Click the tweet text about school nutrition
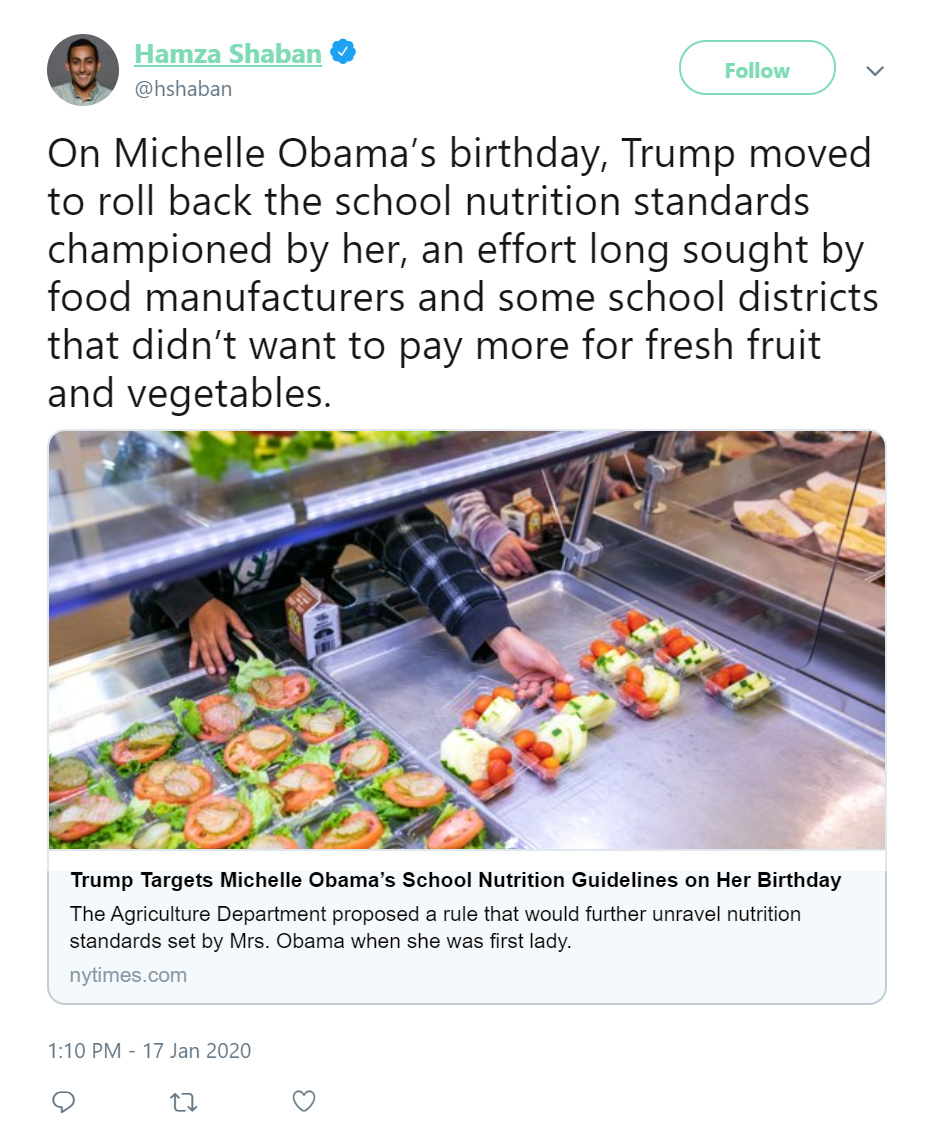929x1130 pixels. [x=463, y=273]
